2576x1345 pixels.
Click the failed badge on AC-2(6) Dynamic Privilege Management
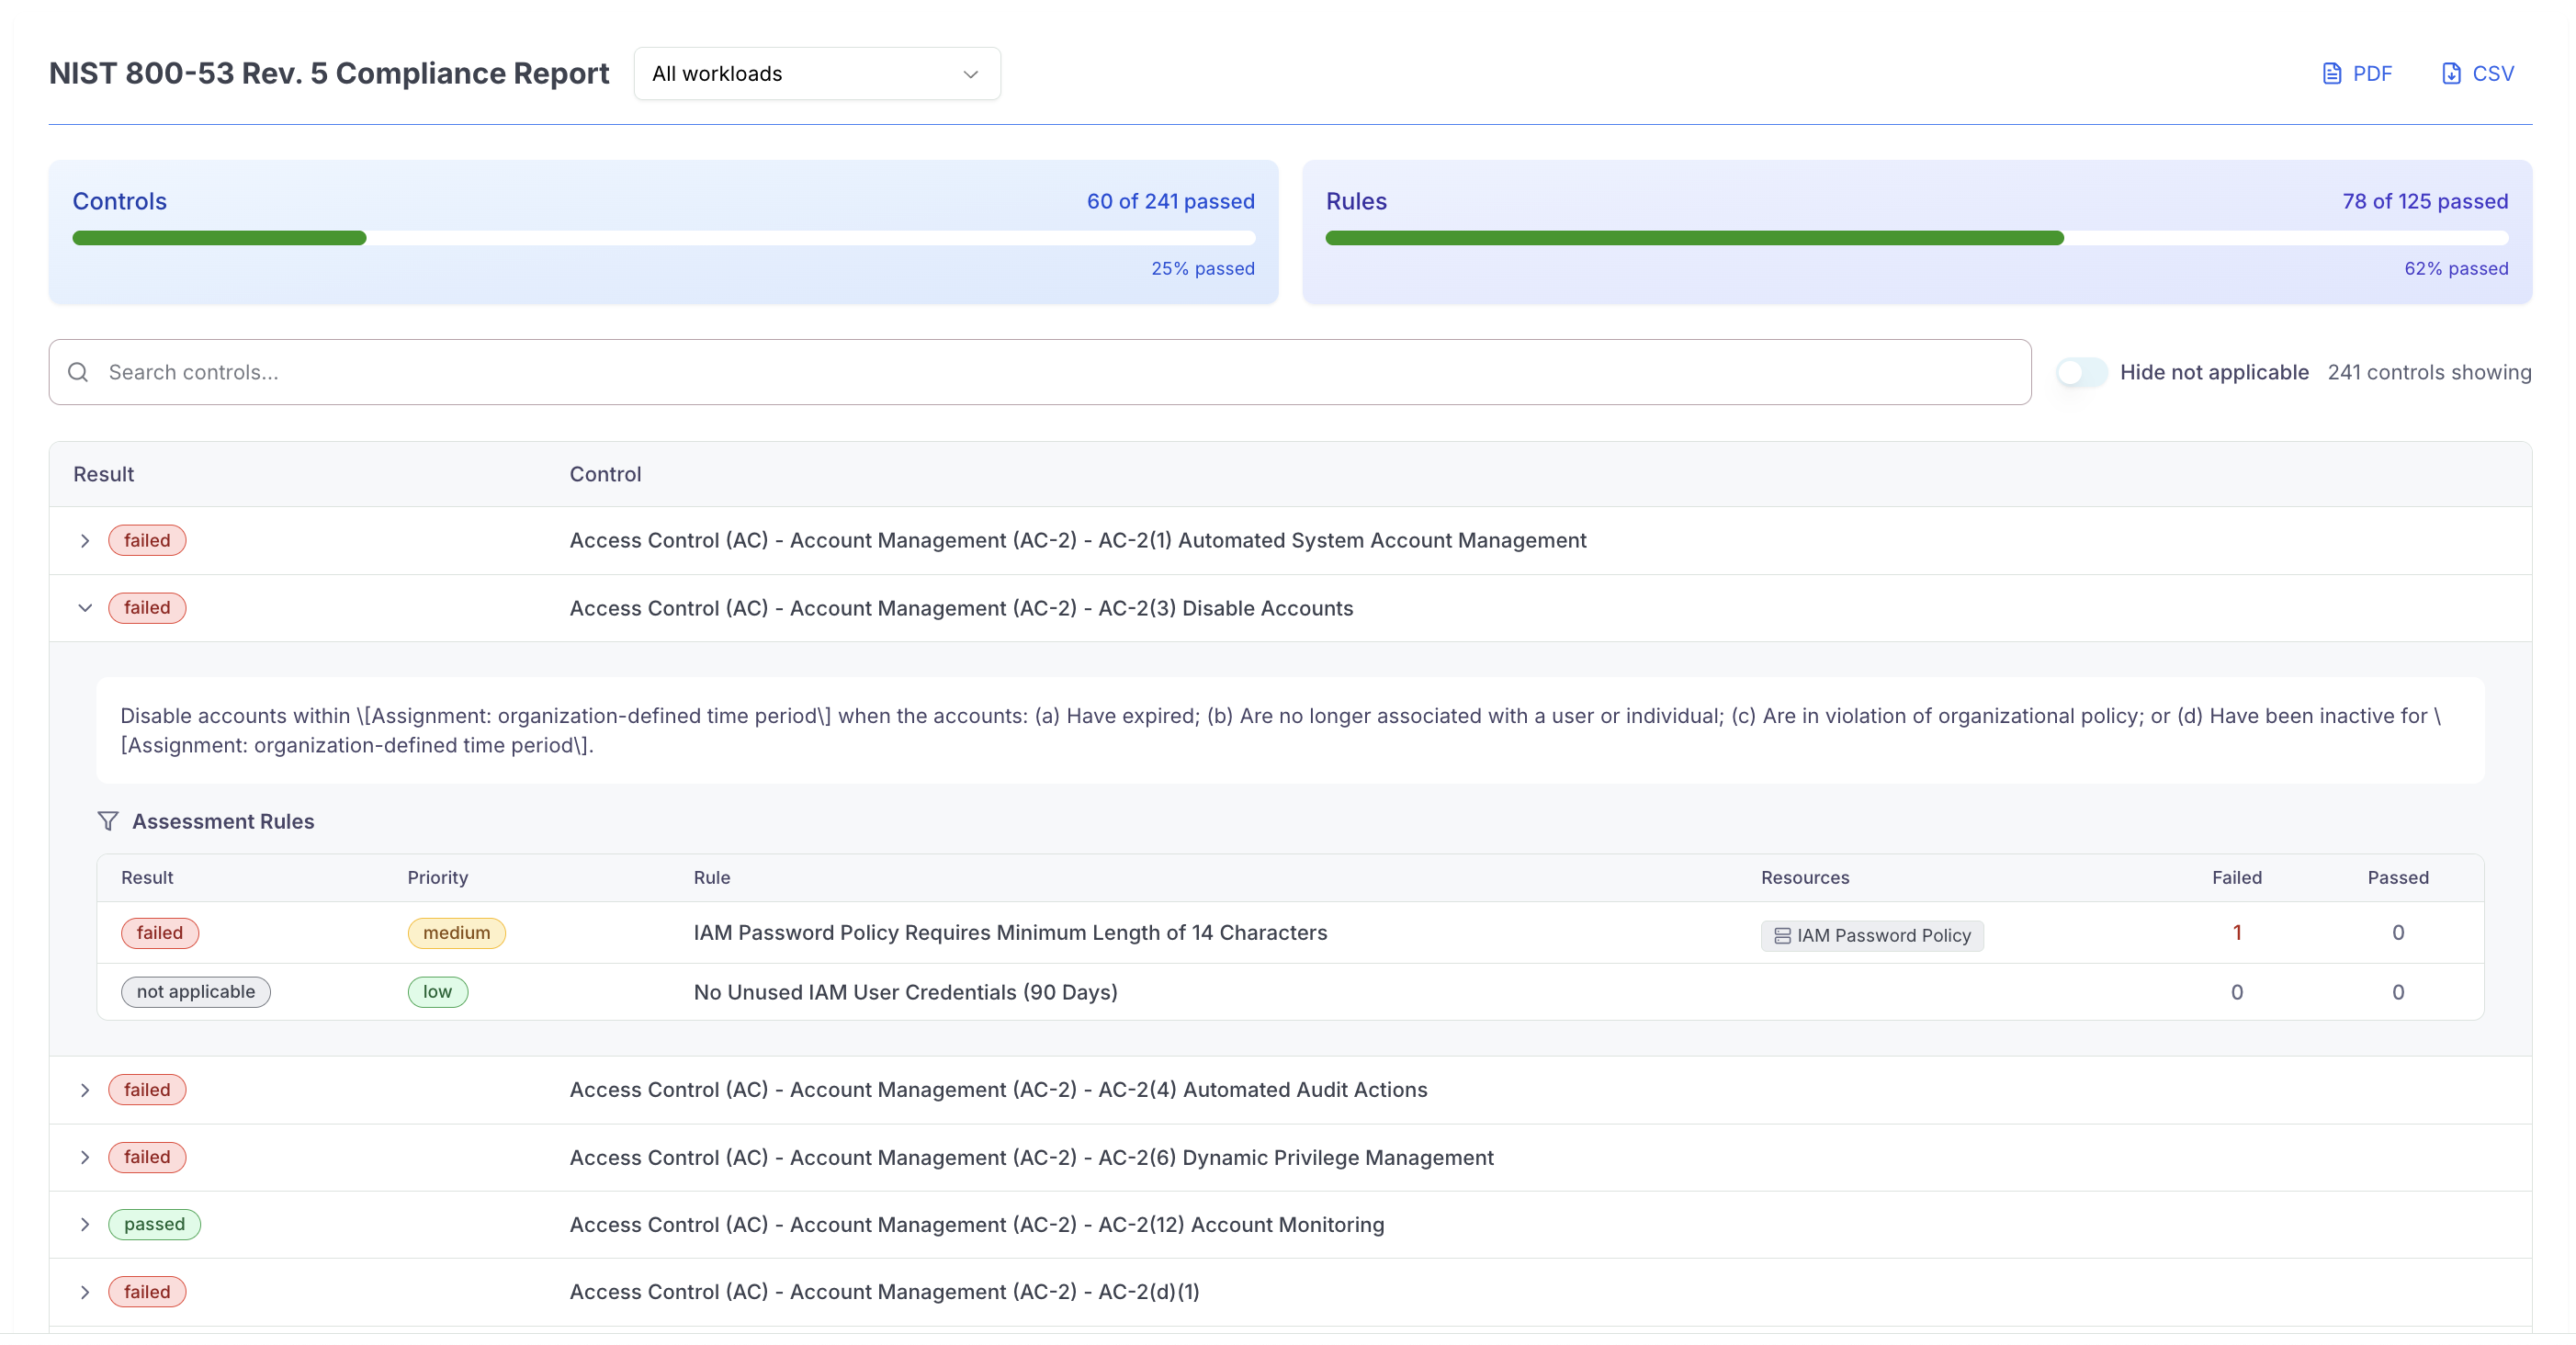pos(147,1157)
